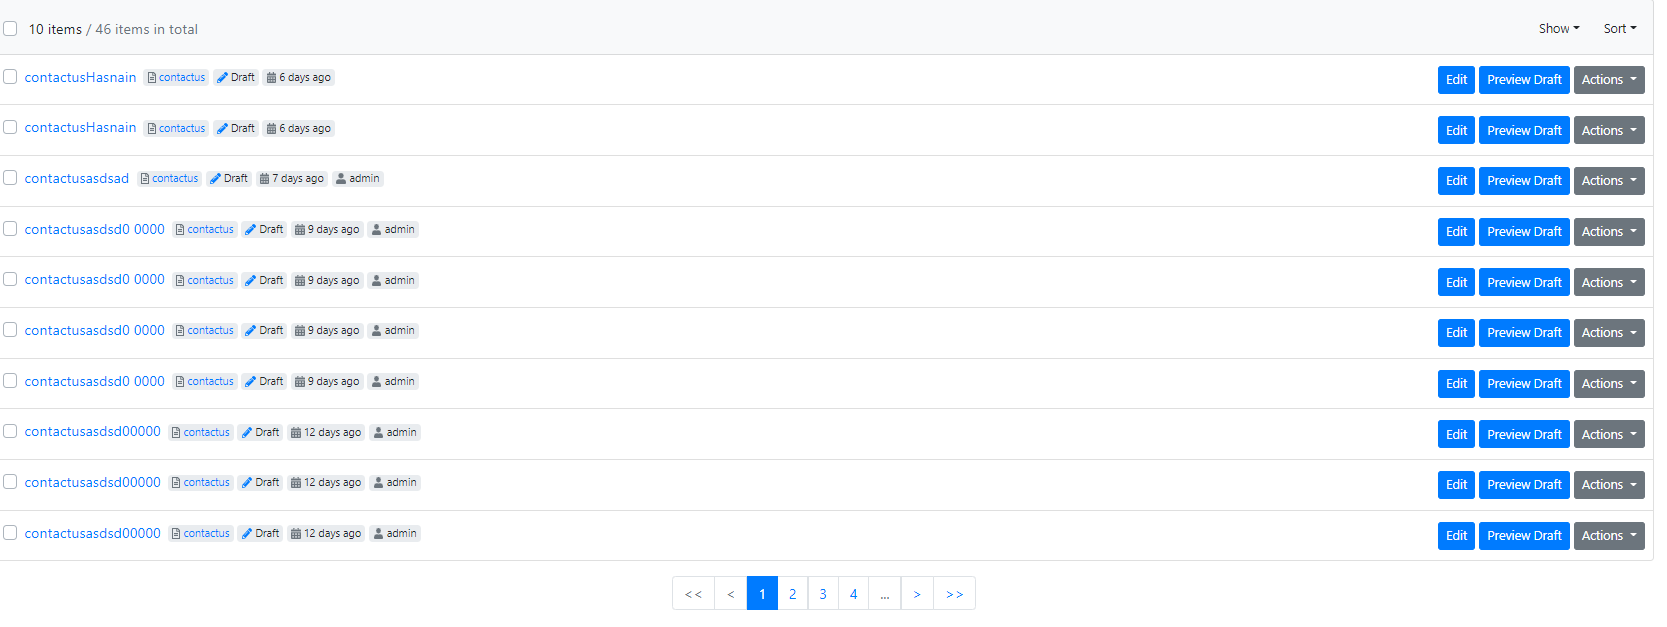Open Actions for the last contactusasdsd00000 row
The width and height of the screenshot is (1667, 627).
pyautogui.click(x=1609, y=536)
